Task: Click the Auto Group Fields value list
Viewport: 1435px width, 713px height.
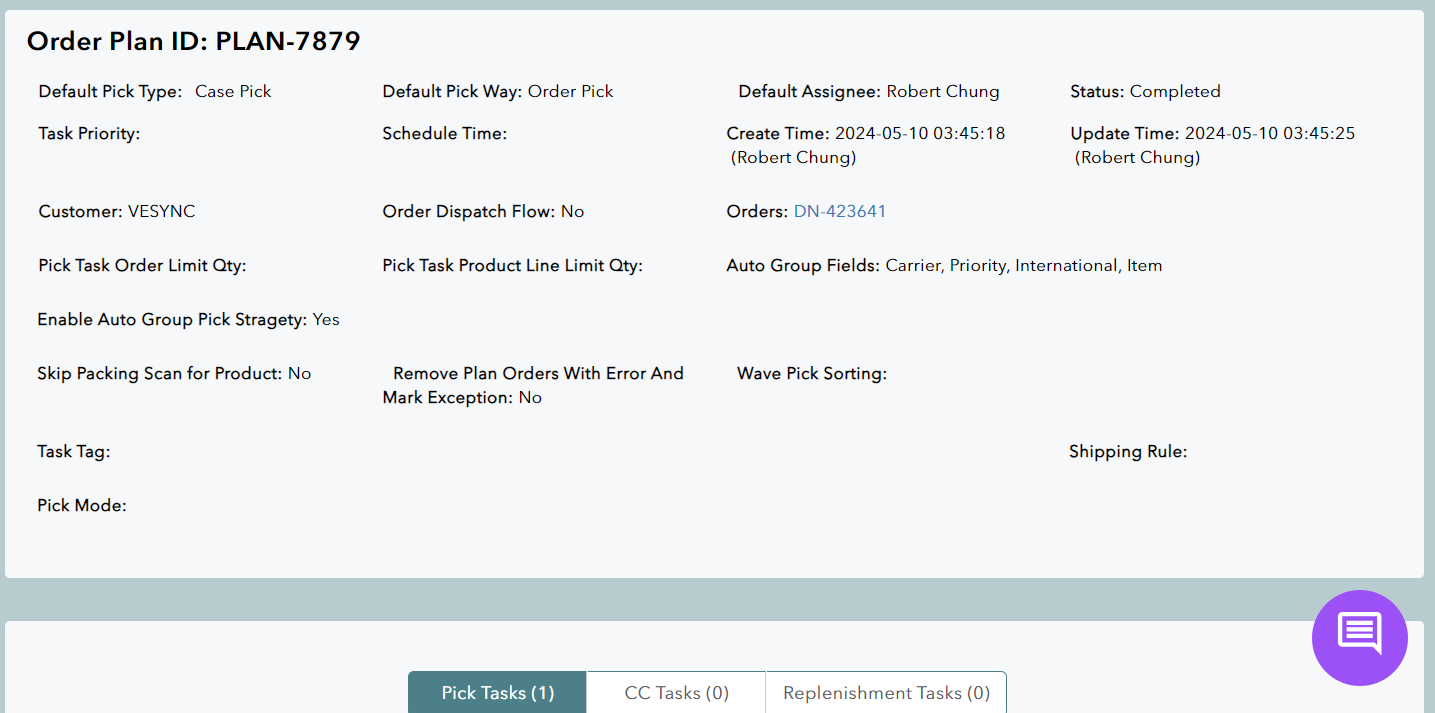Action: point(1023,266)
